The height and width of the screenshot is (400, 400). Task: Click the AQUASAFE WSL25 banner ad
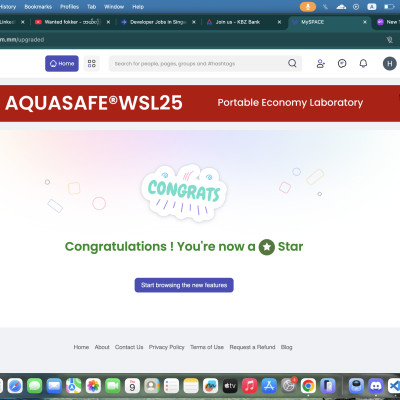200,103
